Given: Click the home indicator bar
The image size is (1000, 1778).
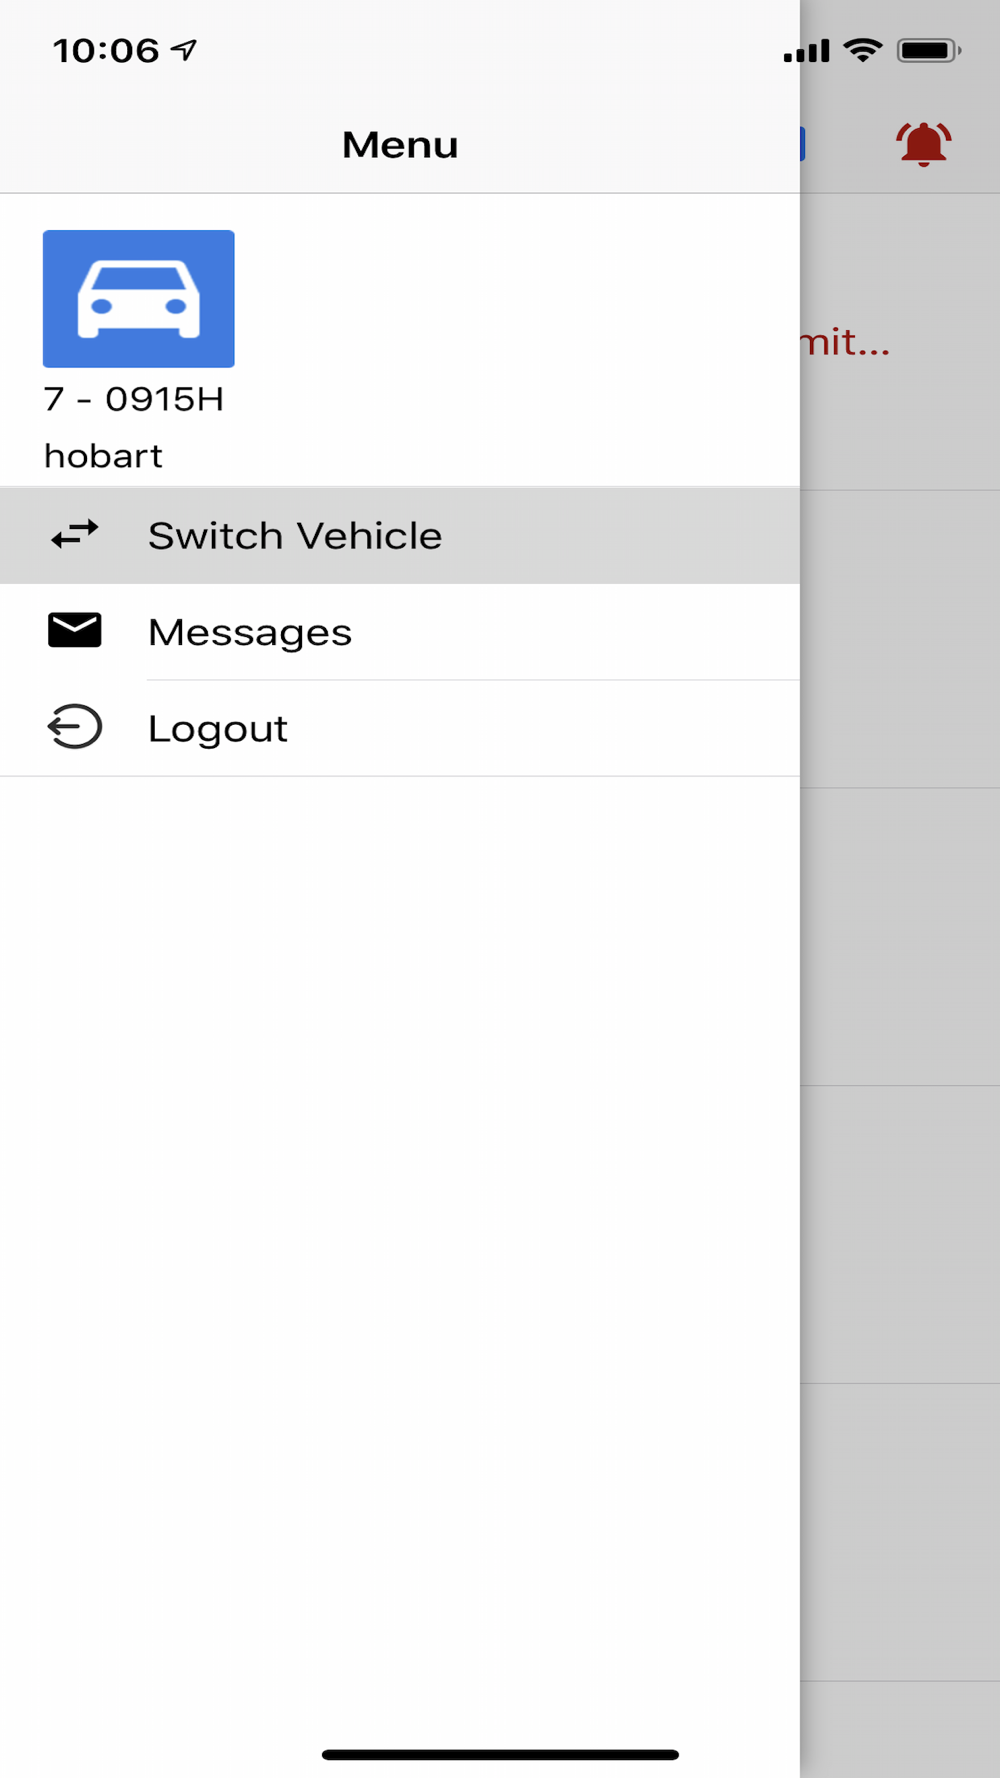Looking at the screenshot, I should 500,1754.
